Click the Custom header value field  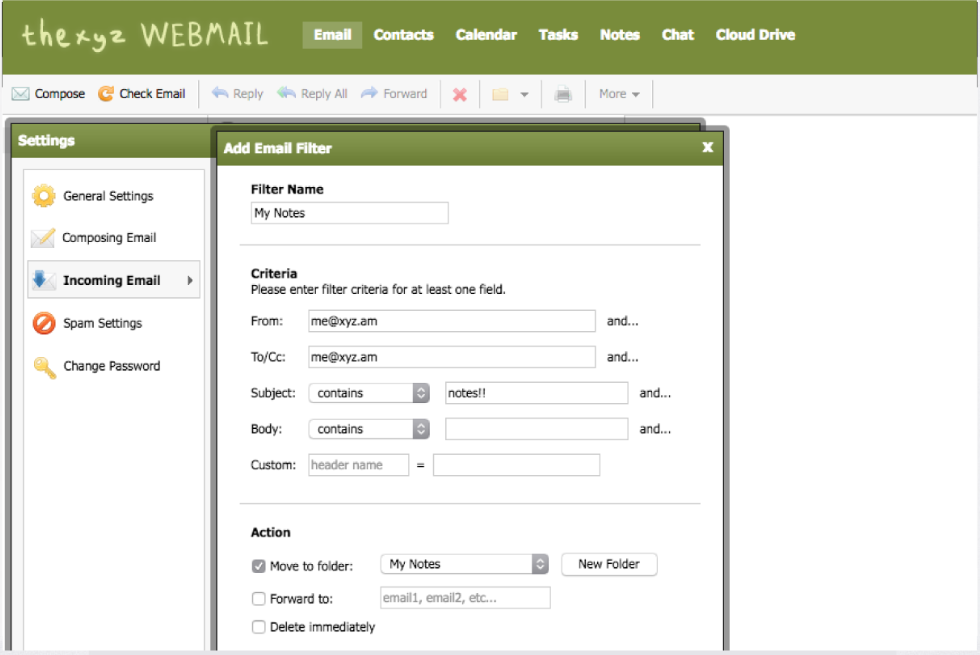pos(516,465)
